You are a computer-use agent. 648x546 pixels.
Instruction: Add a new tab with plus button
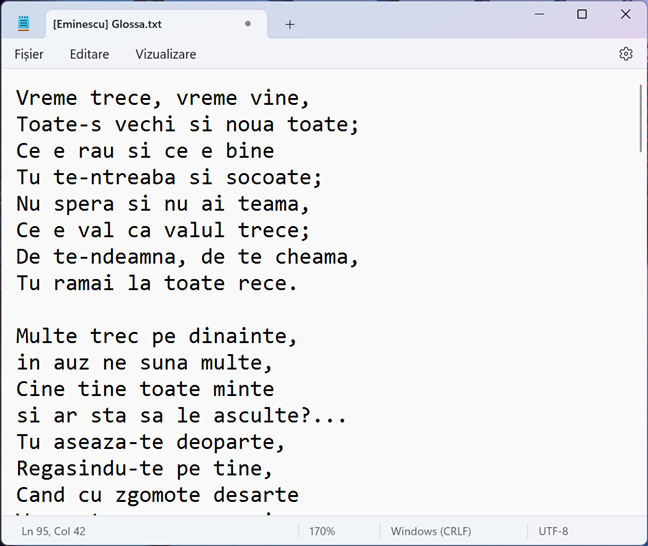[290, 24]
